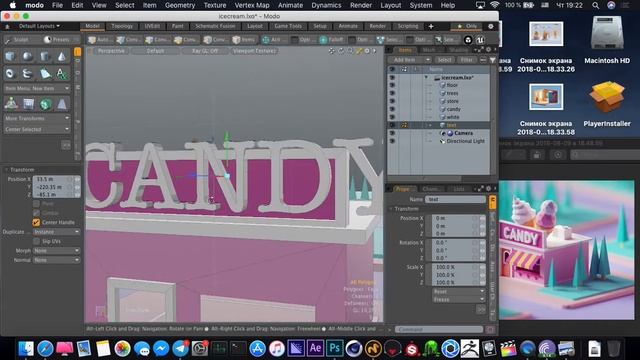Toggle visibility of trees item

coord(392,93)
